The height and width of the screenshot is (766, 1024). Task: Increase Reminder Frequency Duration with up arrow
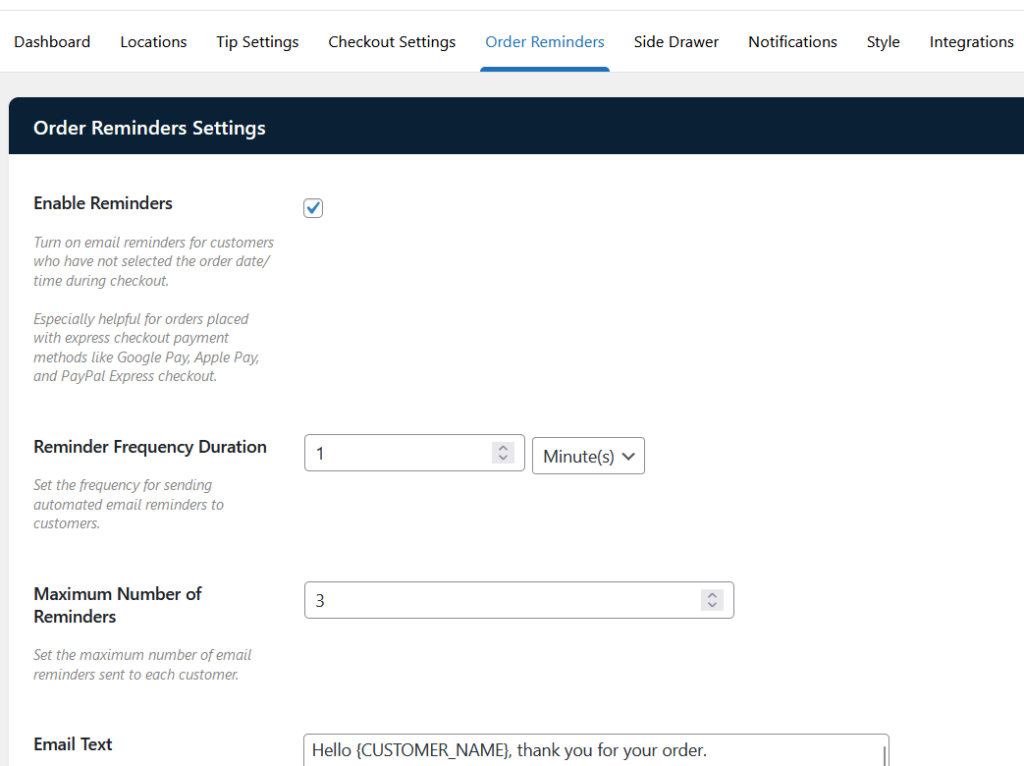tap(504, 448)
